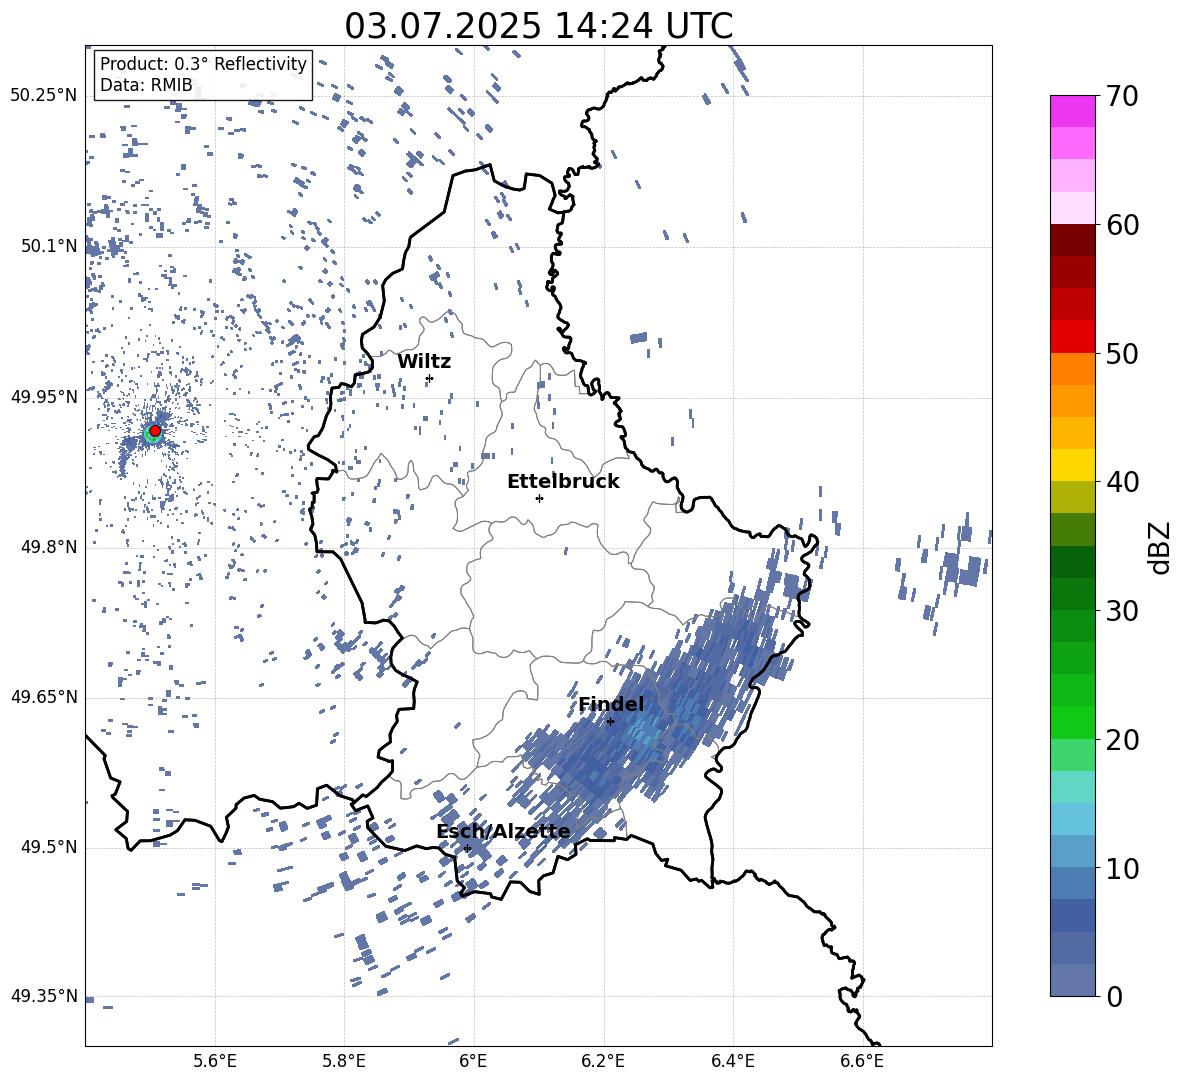Click the Findel station cross marker
Screen dimensions: 1184x1081
[x=611, y=721]
